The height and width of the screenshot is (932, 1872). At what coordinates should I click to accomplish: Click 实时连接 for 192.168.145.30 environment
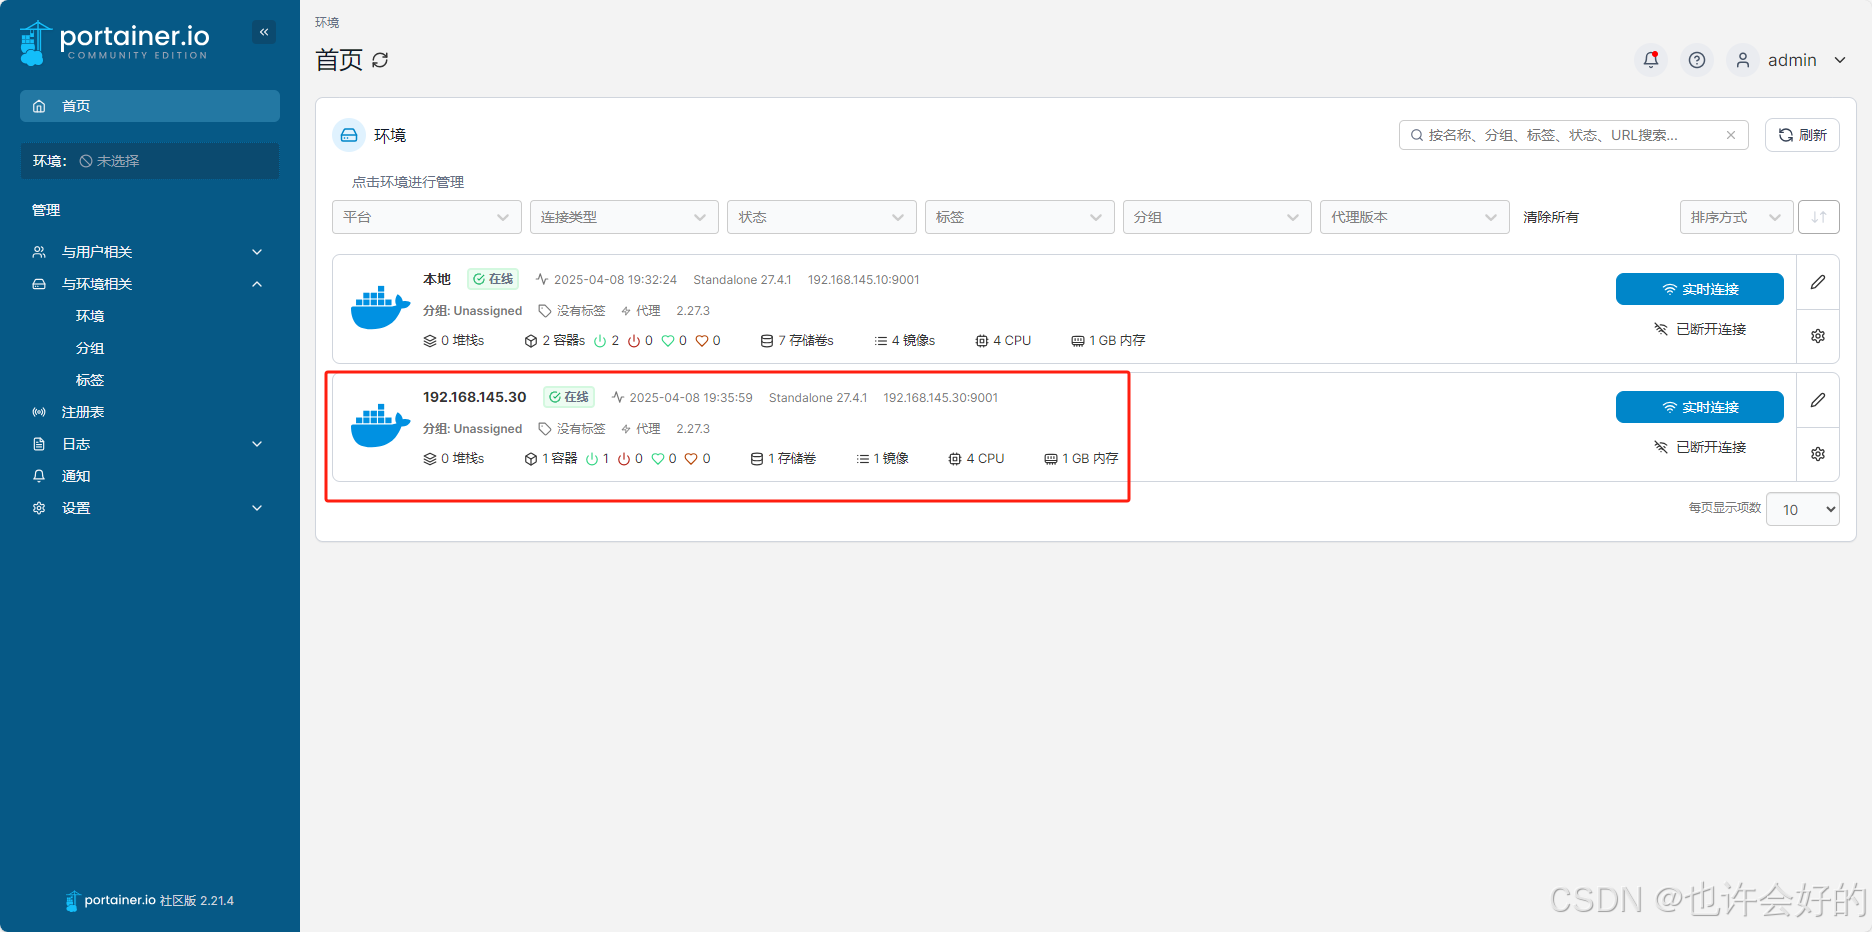pos(1700,407)
